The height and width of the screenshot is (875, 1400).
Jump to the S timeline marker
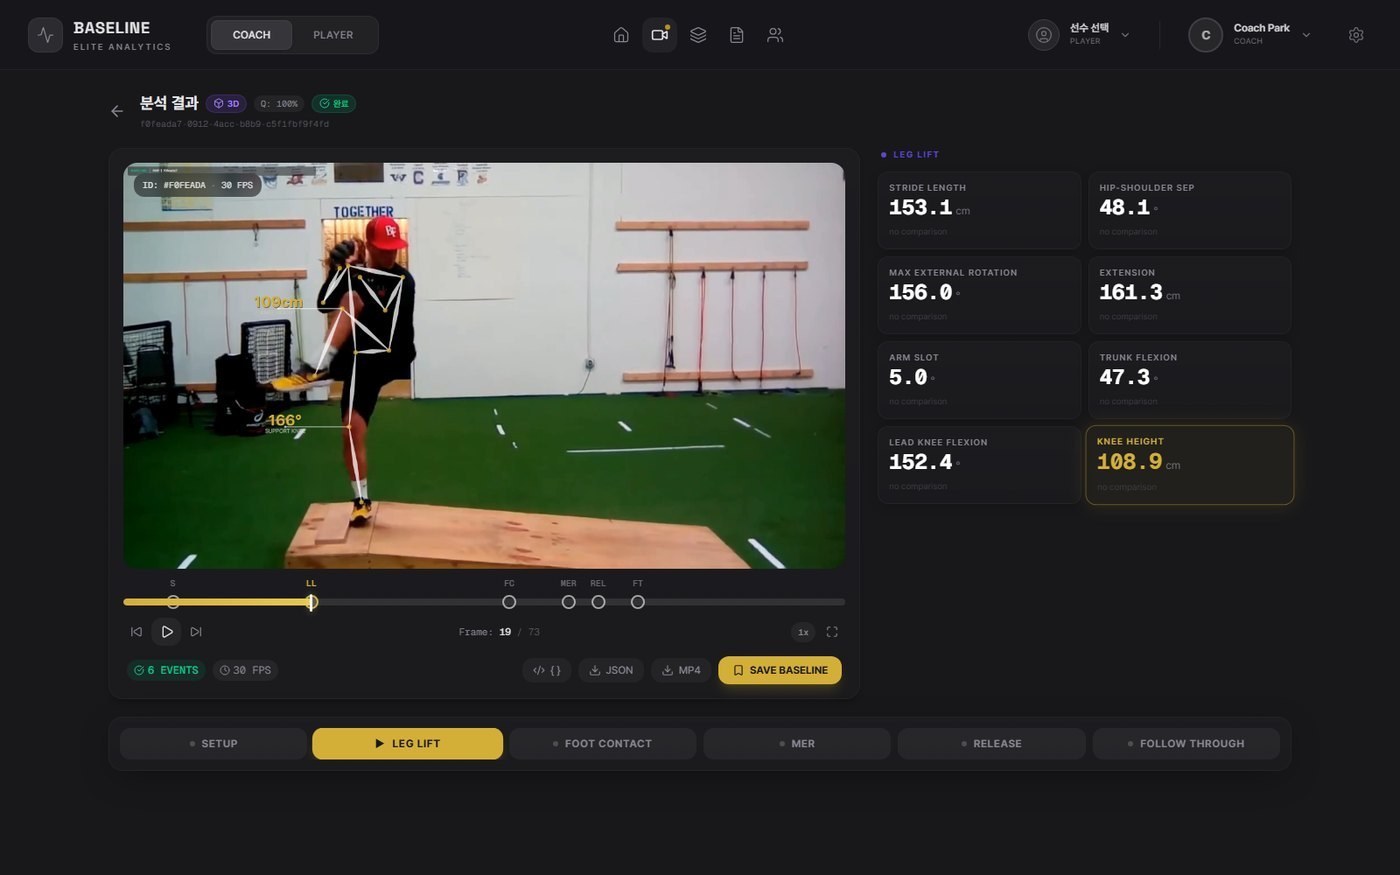click(x=173, y=602)
